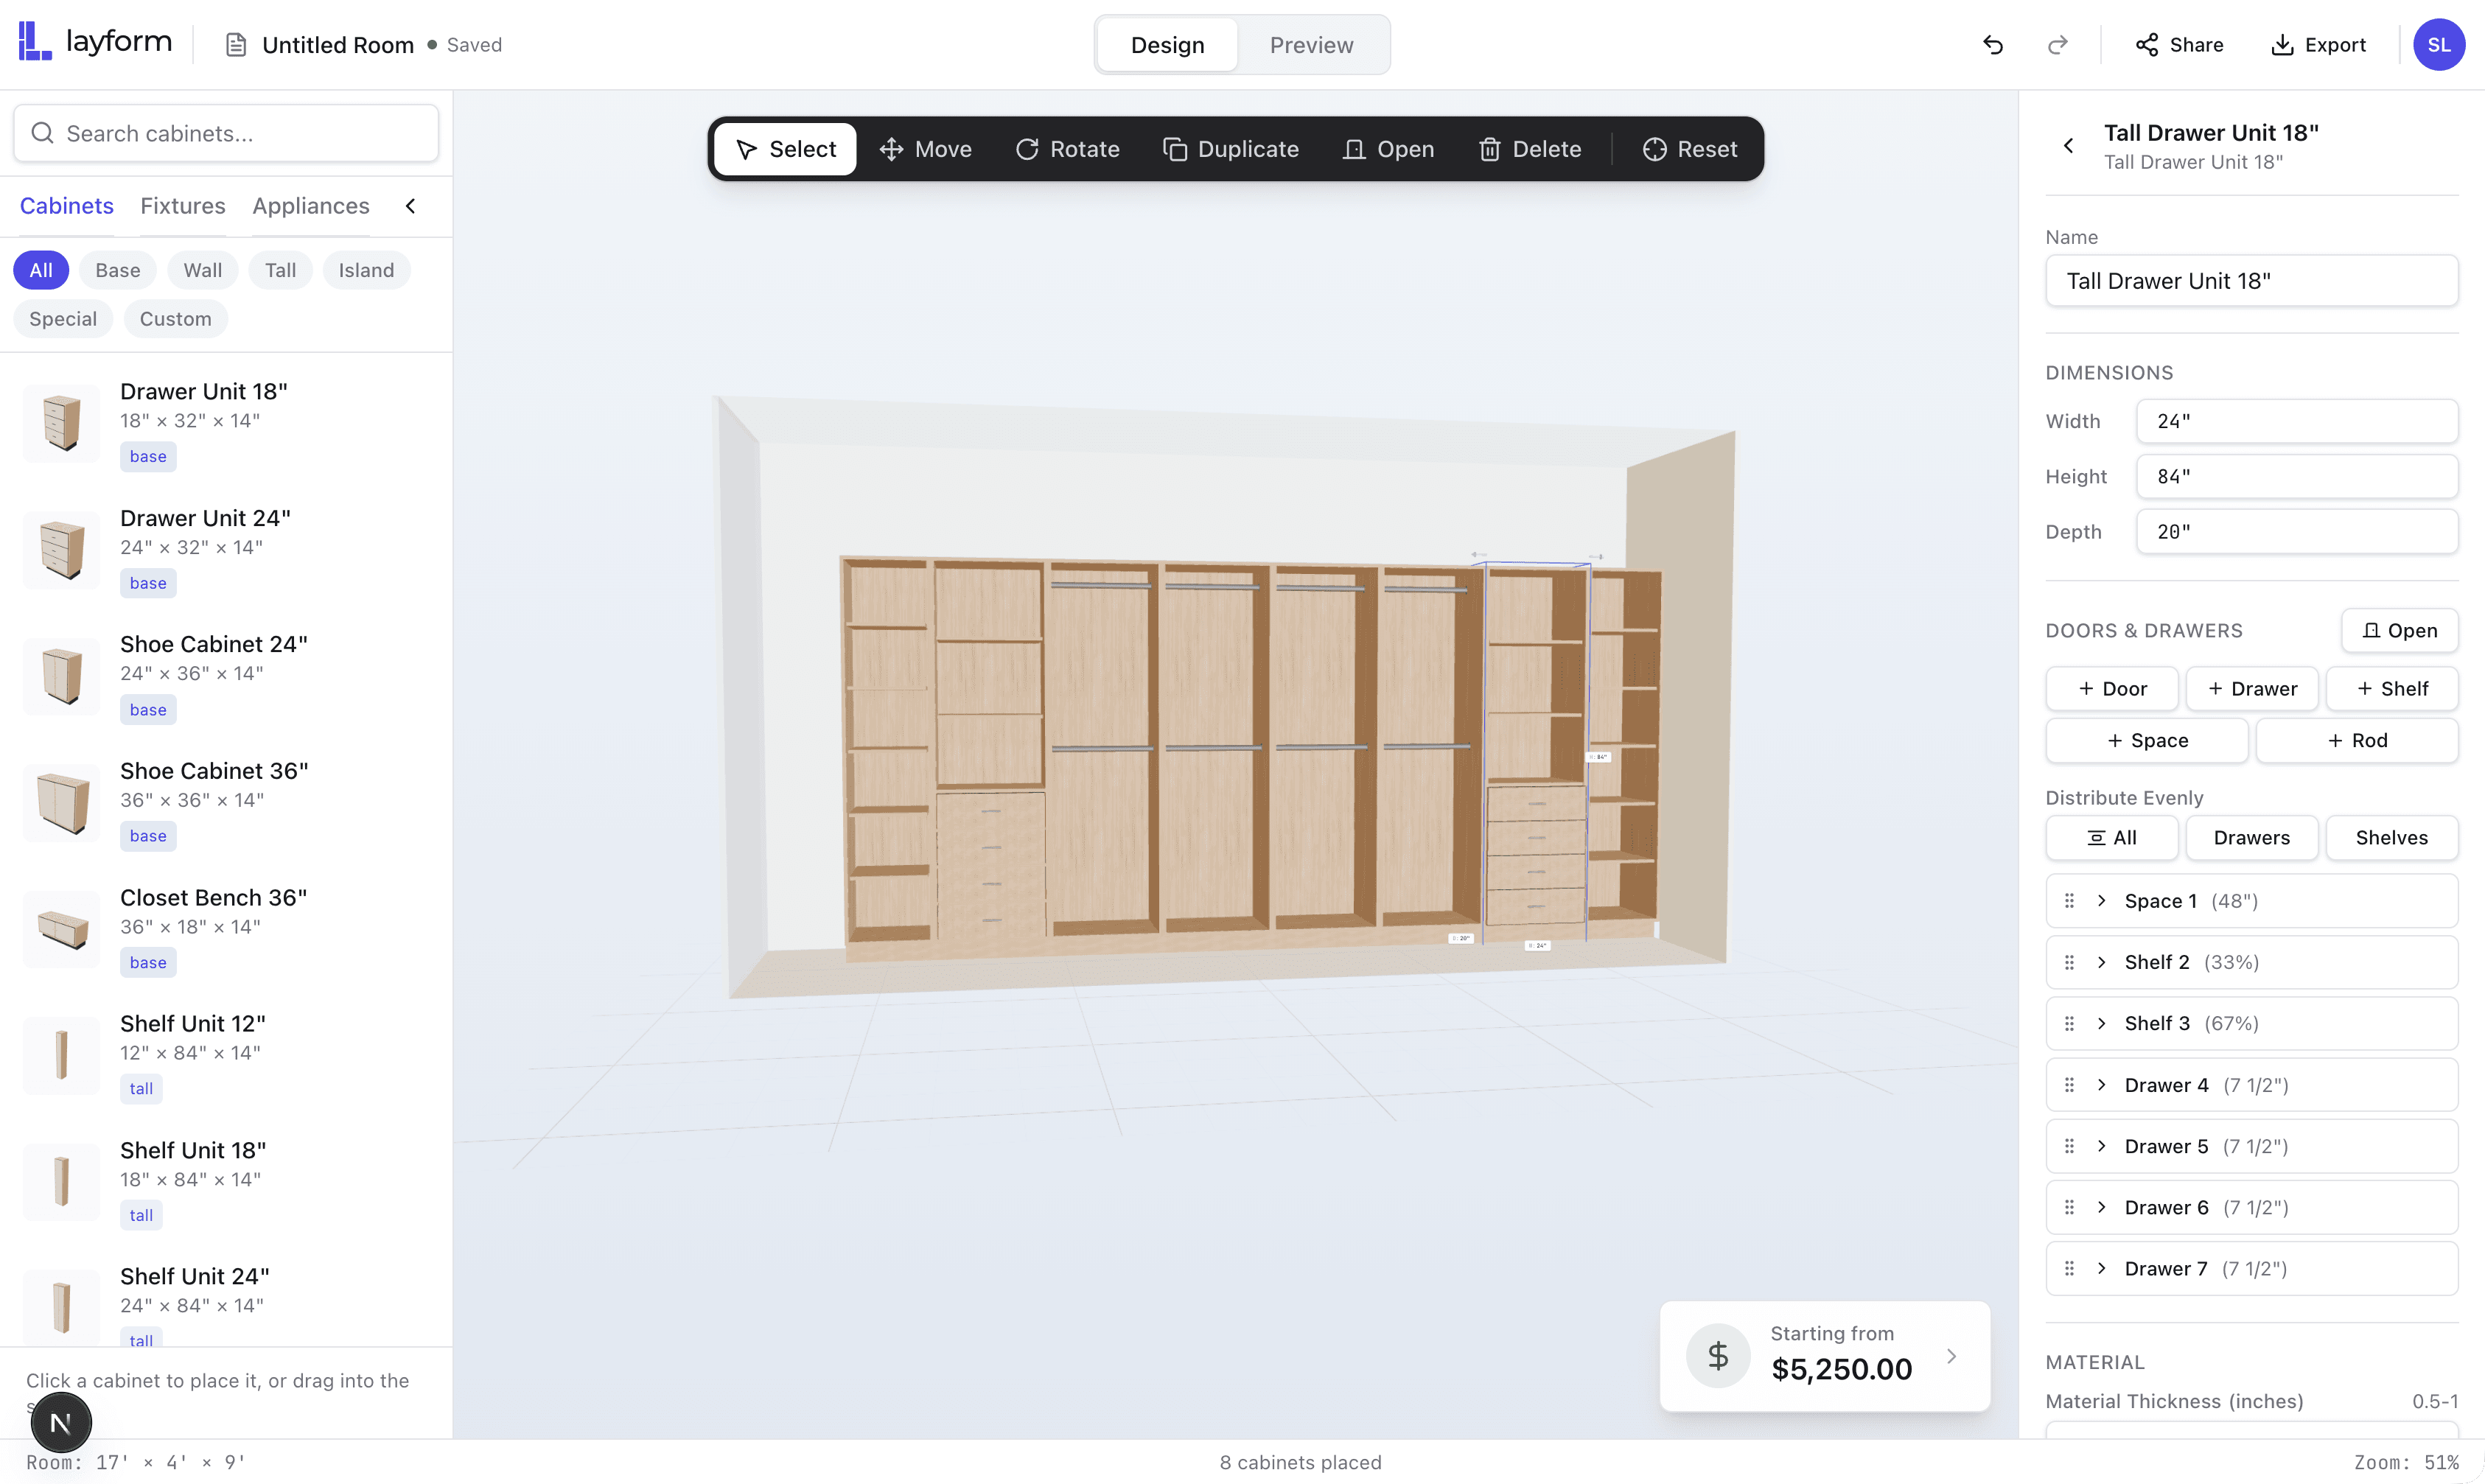Undo the last action
Viewport: 2485px width, 1484px height.
coord(1993,45)
